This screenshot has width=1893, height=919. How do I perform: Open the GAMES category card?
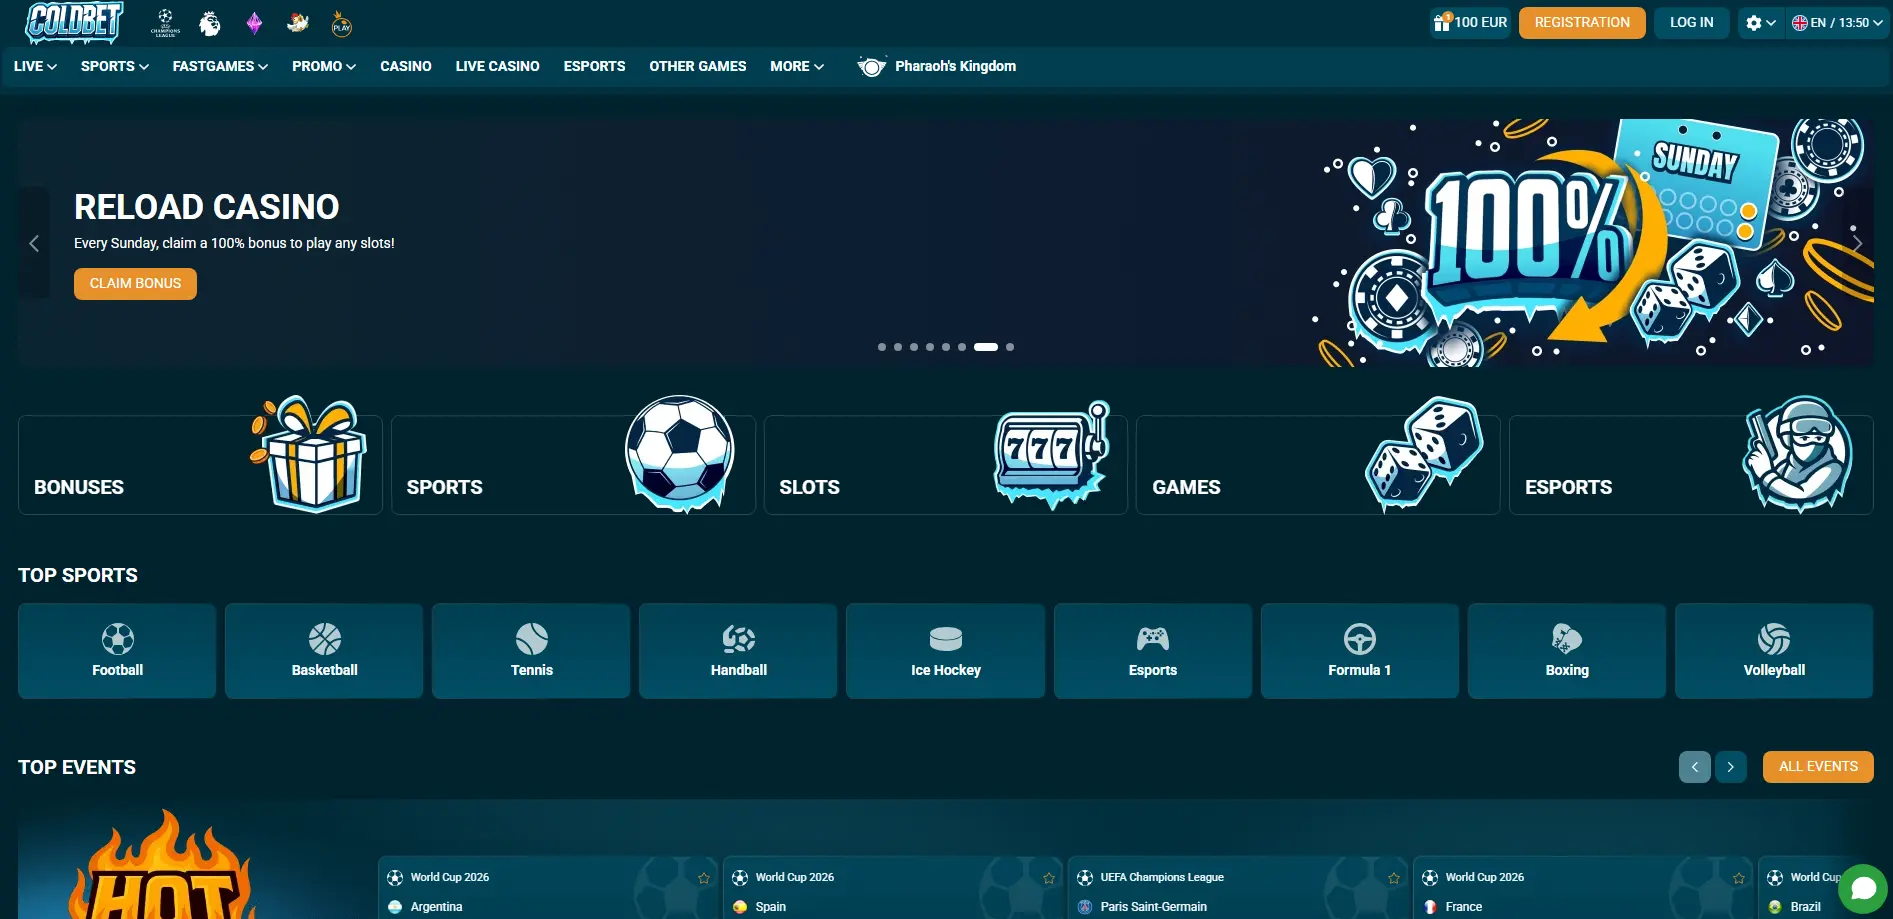tap(1318, 465)
